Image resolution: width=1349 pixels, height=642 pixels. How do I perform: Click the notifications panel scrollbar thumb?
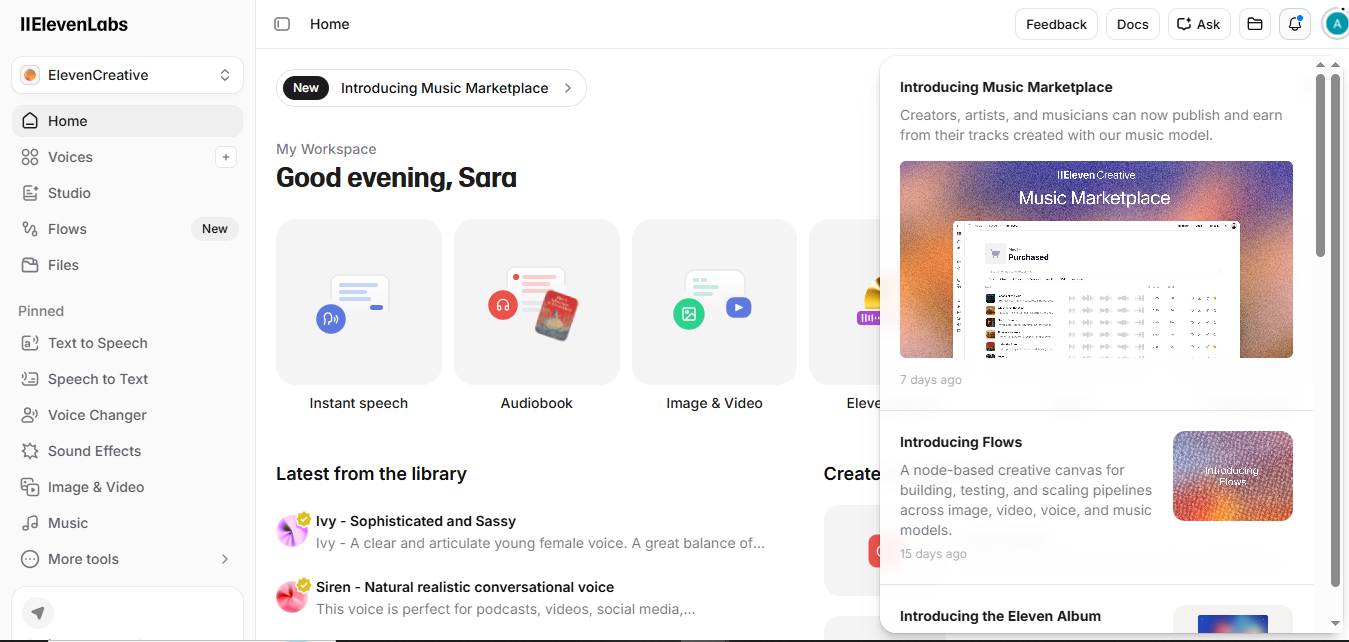(1320, 165)
